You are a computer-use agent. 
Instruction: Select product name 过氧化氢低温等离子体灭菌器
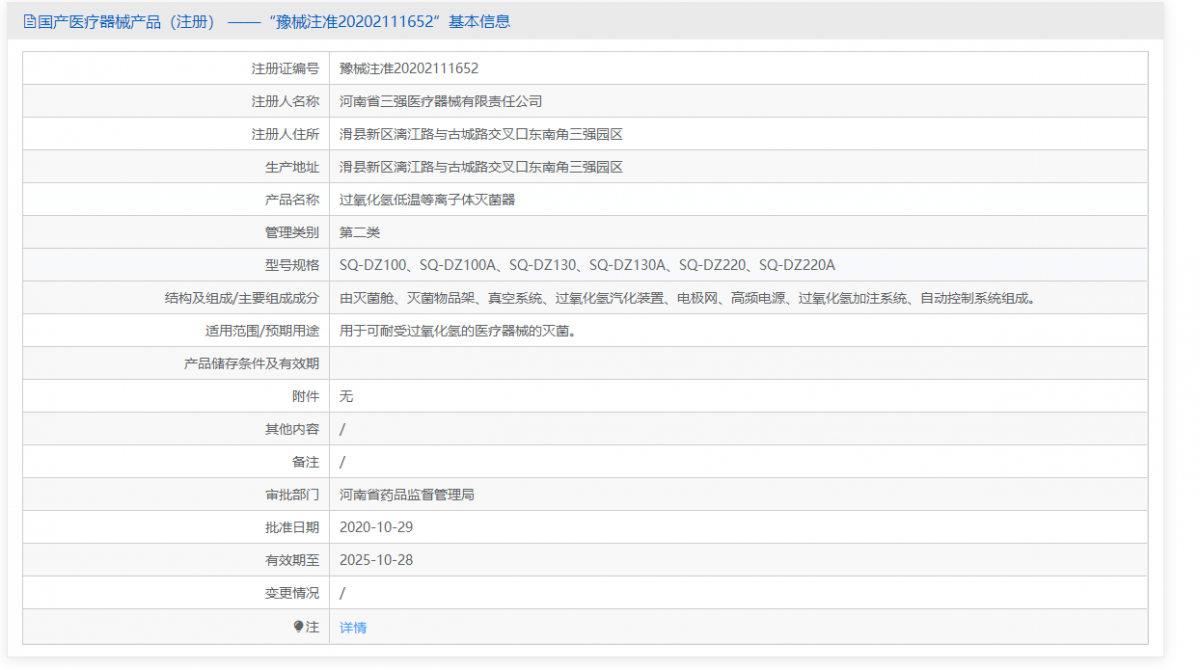pos(427,200)
